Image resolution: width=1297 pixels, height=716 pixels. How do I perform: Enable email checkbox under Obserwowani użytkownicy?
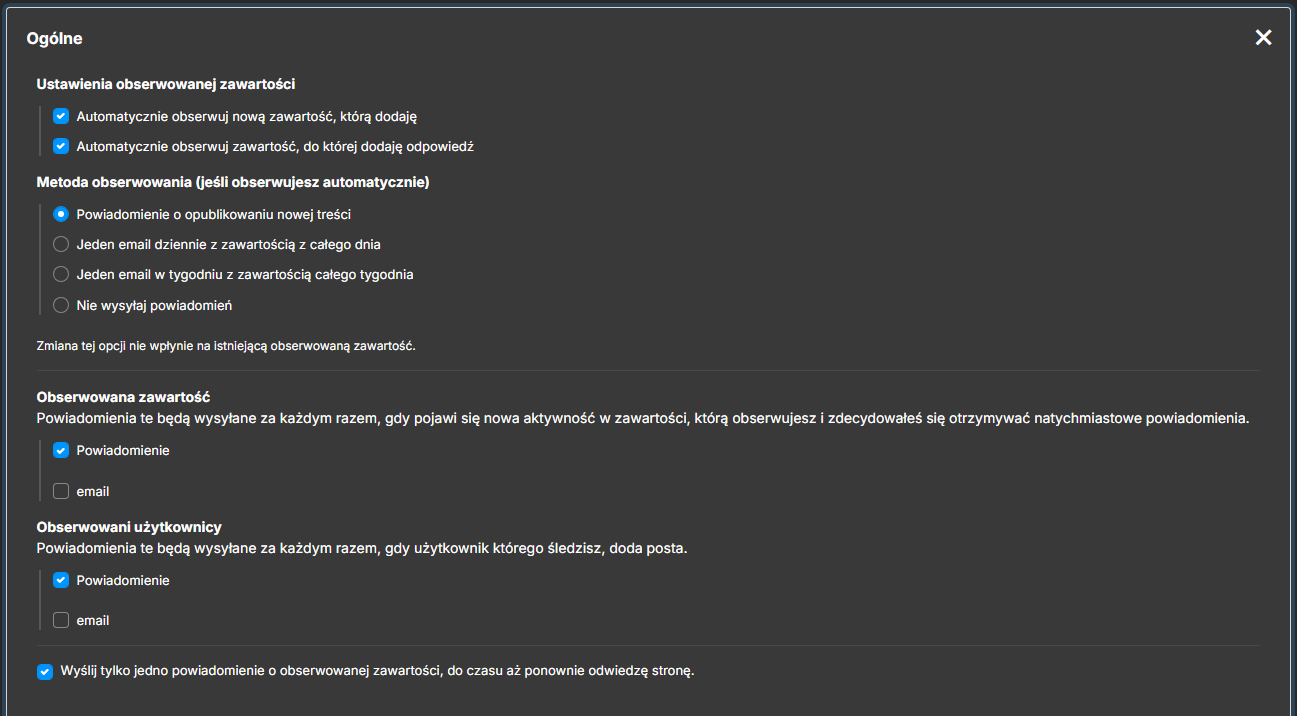coord(61,620)
